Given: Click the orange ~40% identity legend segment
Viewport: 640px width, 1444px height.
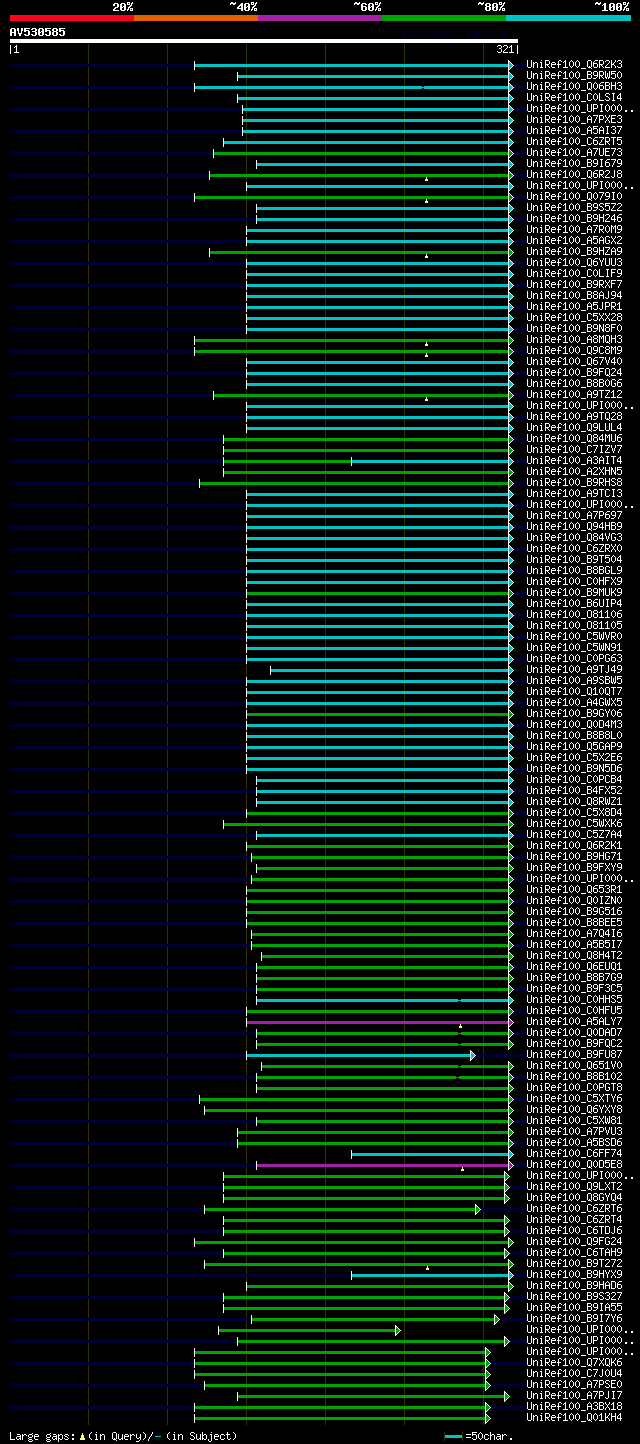Looking at the screenshot, I should pyautogui.click(x=196, y=17).
